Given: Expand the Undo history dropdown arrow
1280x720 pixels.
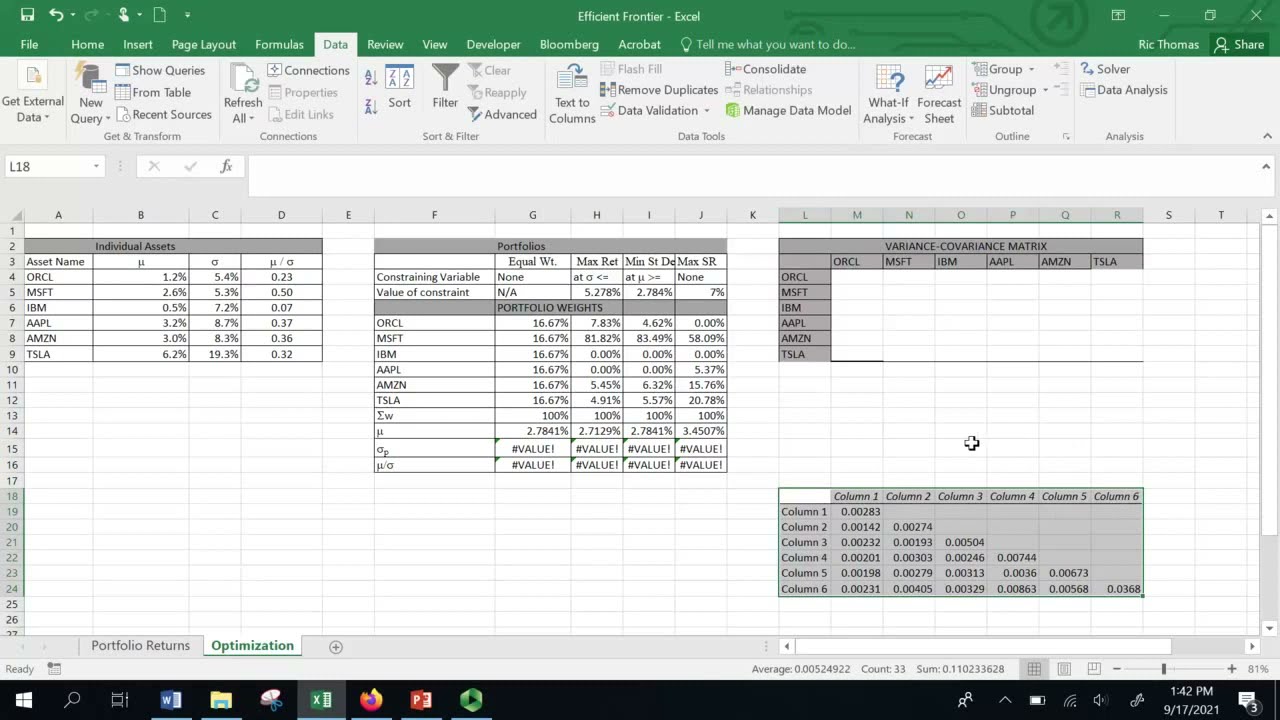Looking at the screenshot, I should (72, 15).
